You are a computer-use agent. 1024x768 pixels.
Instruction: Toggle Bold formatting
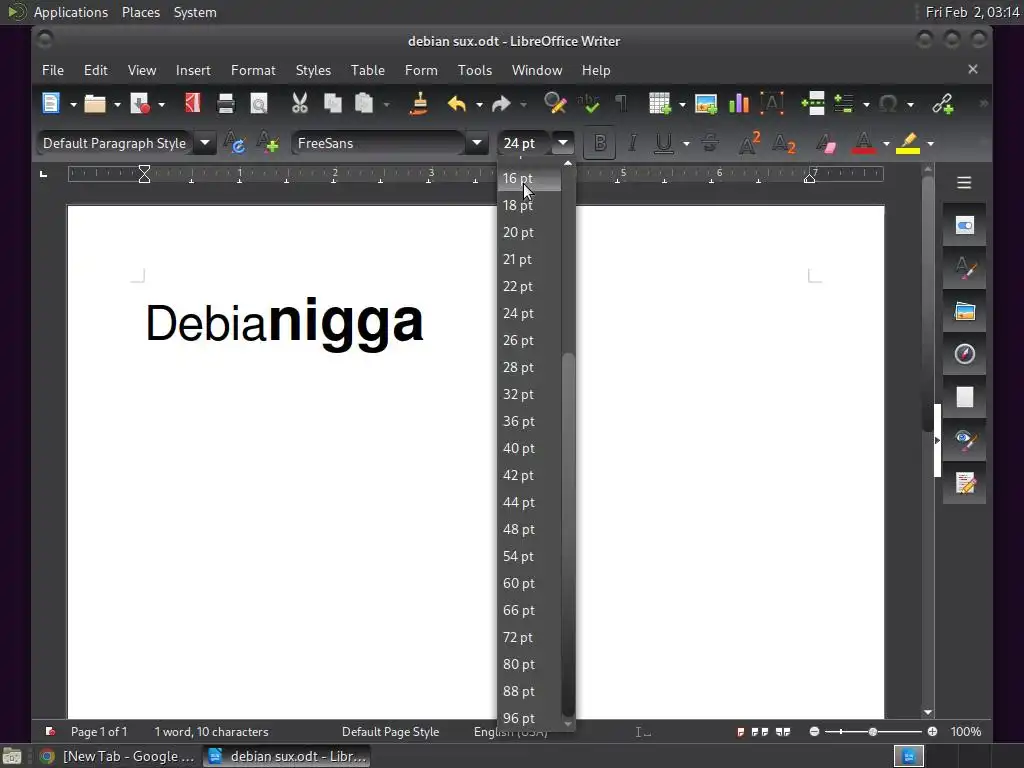(x=600, y=143)
